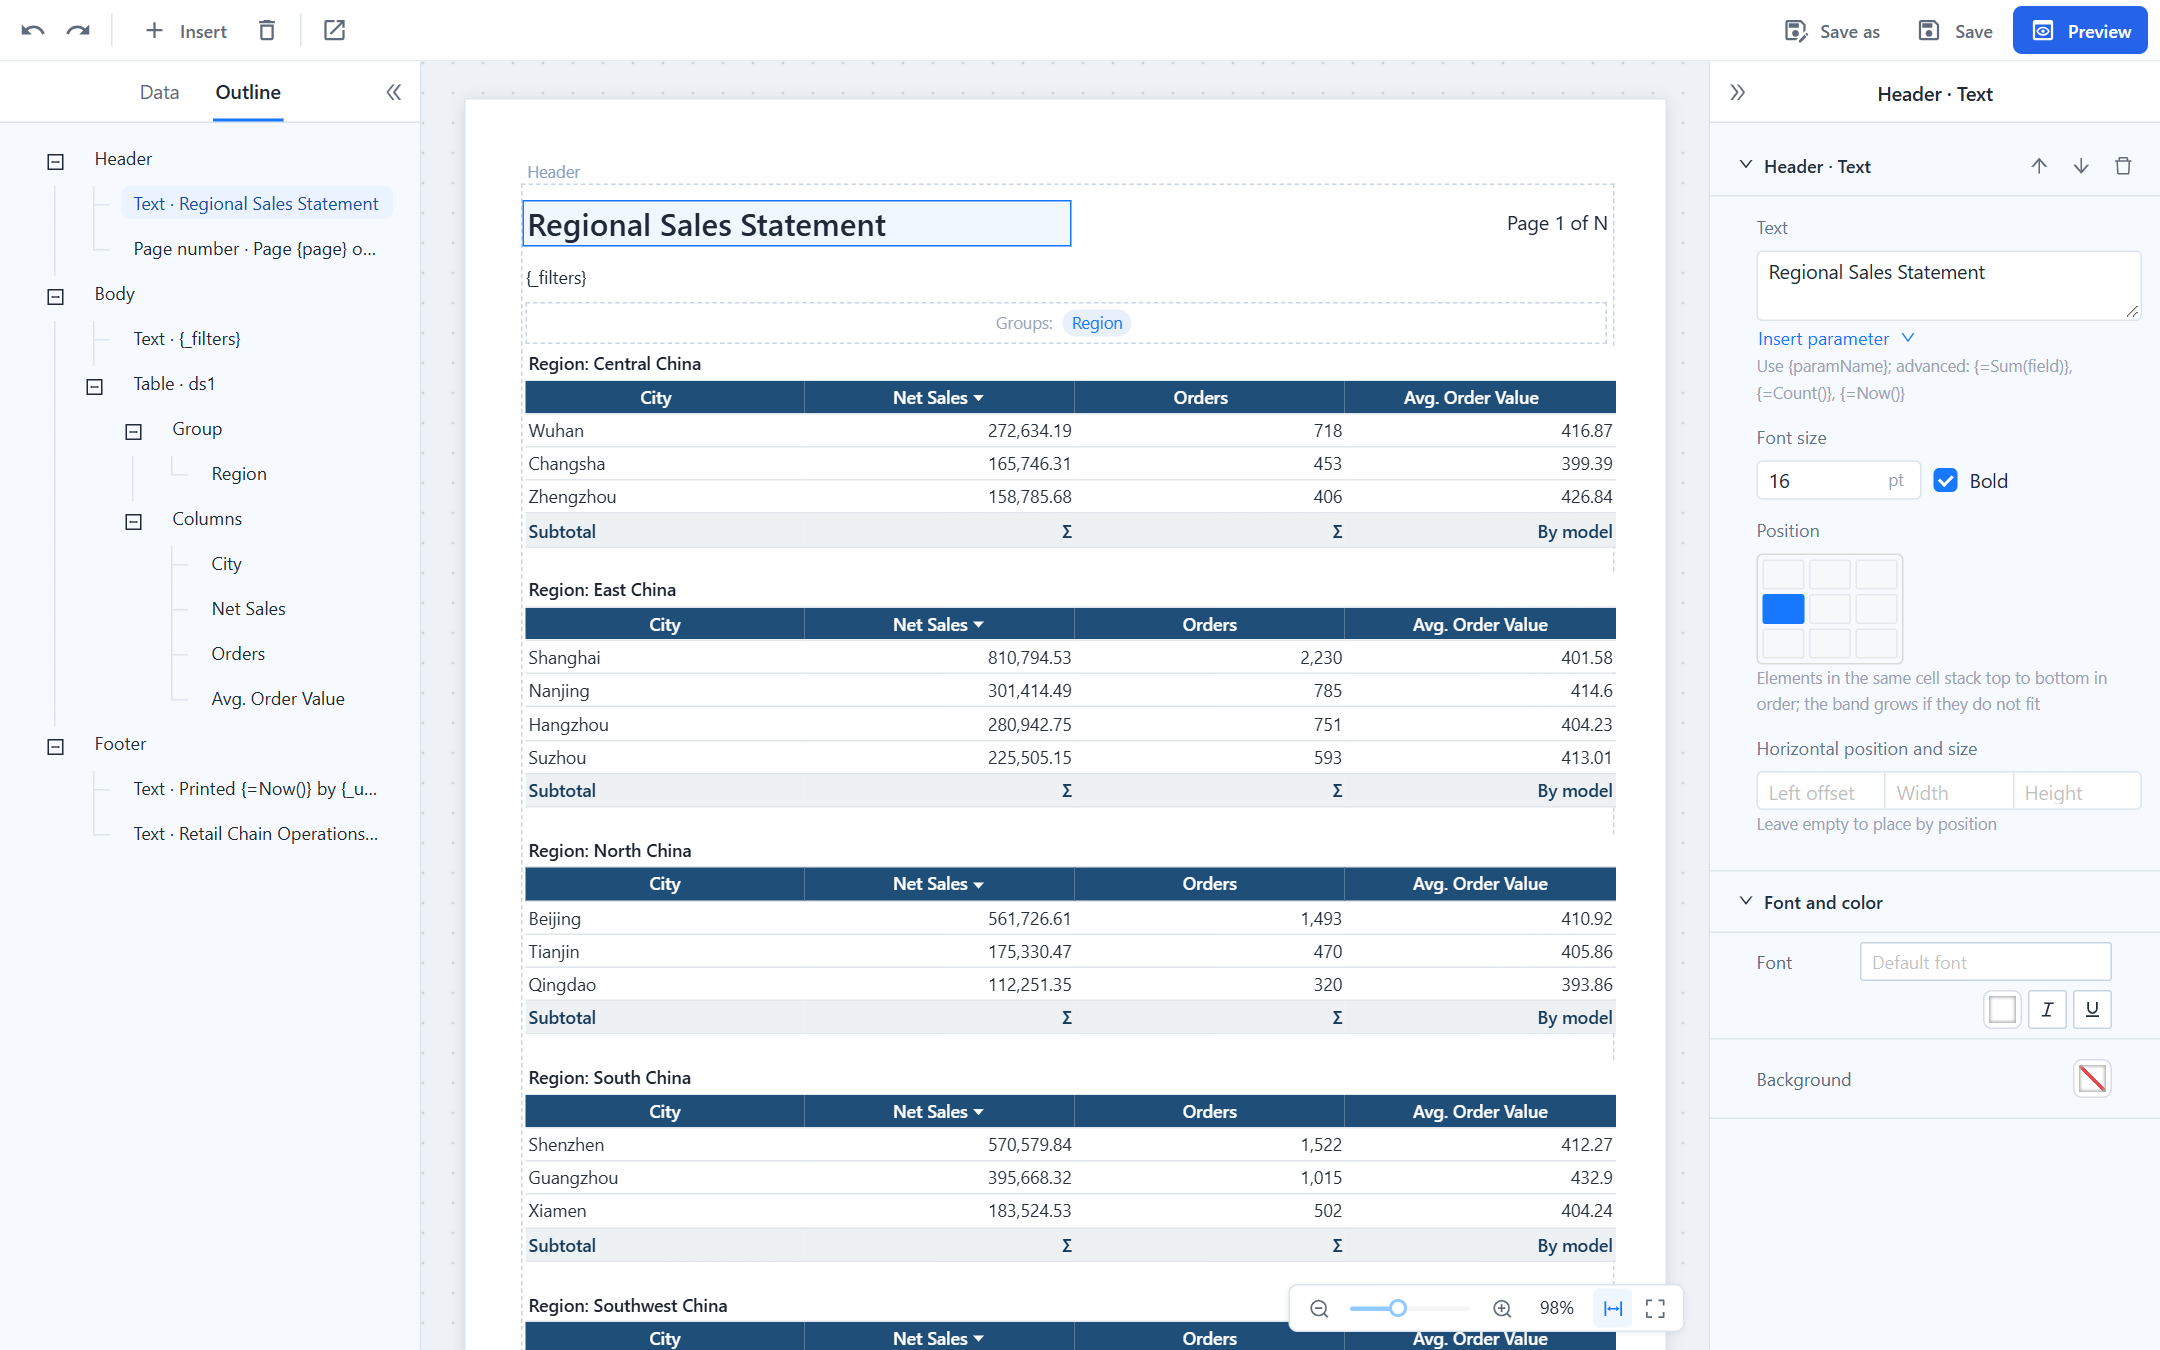Collapse the right properties panel
2160x1350 pixels.
point(1738,93)
